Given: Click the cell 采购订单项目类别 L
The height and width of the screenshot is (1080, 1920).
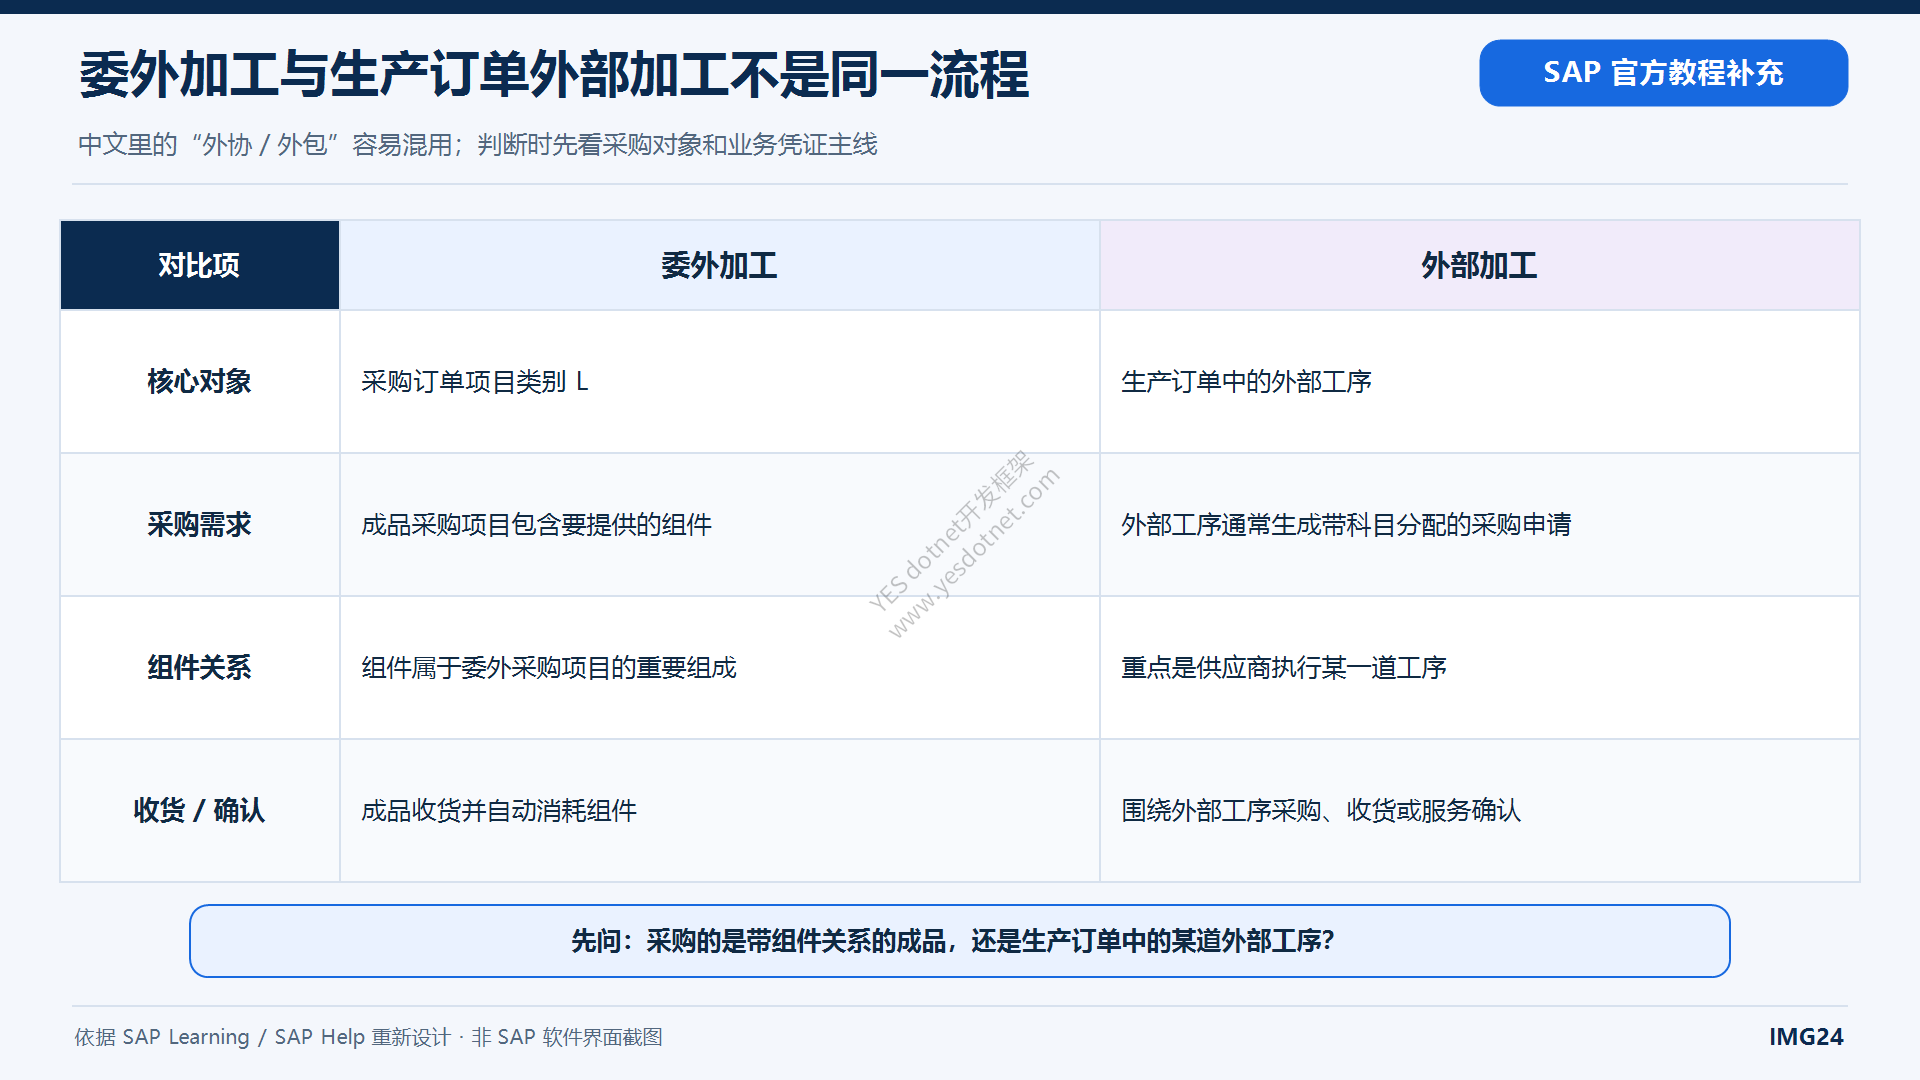Looking at the screenshot, I should pyautogui.click(x=720, y=381).
